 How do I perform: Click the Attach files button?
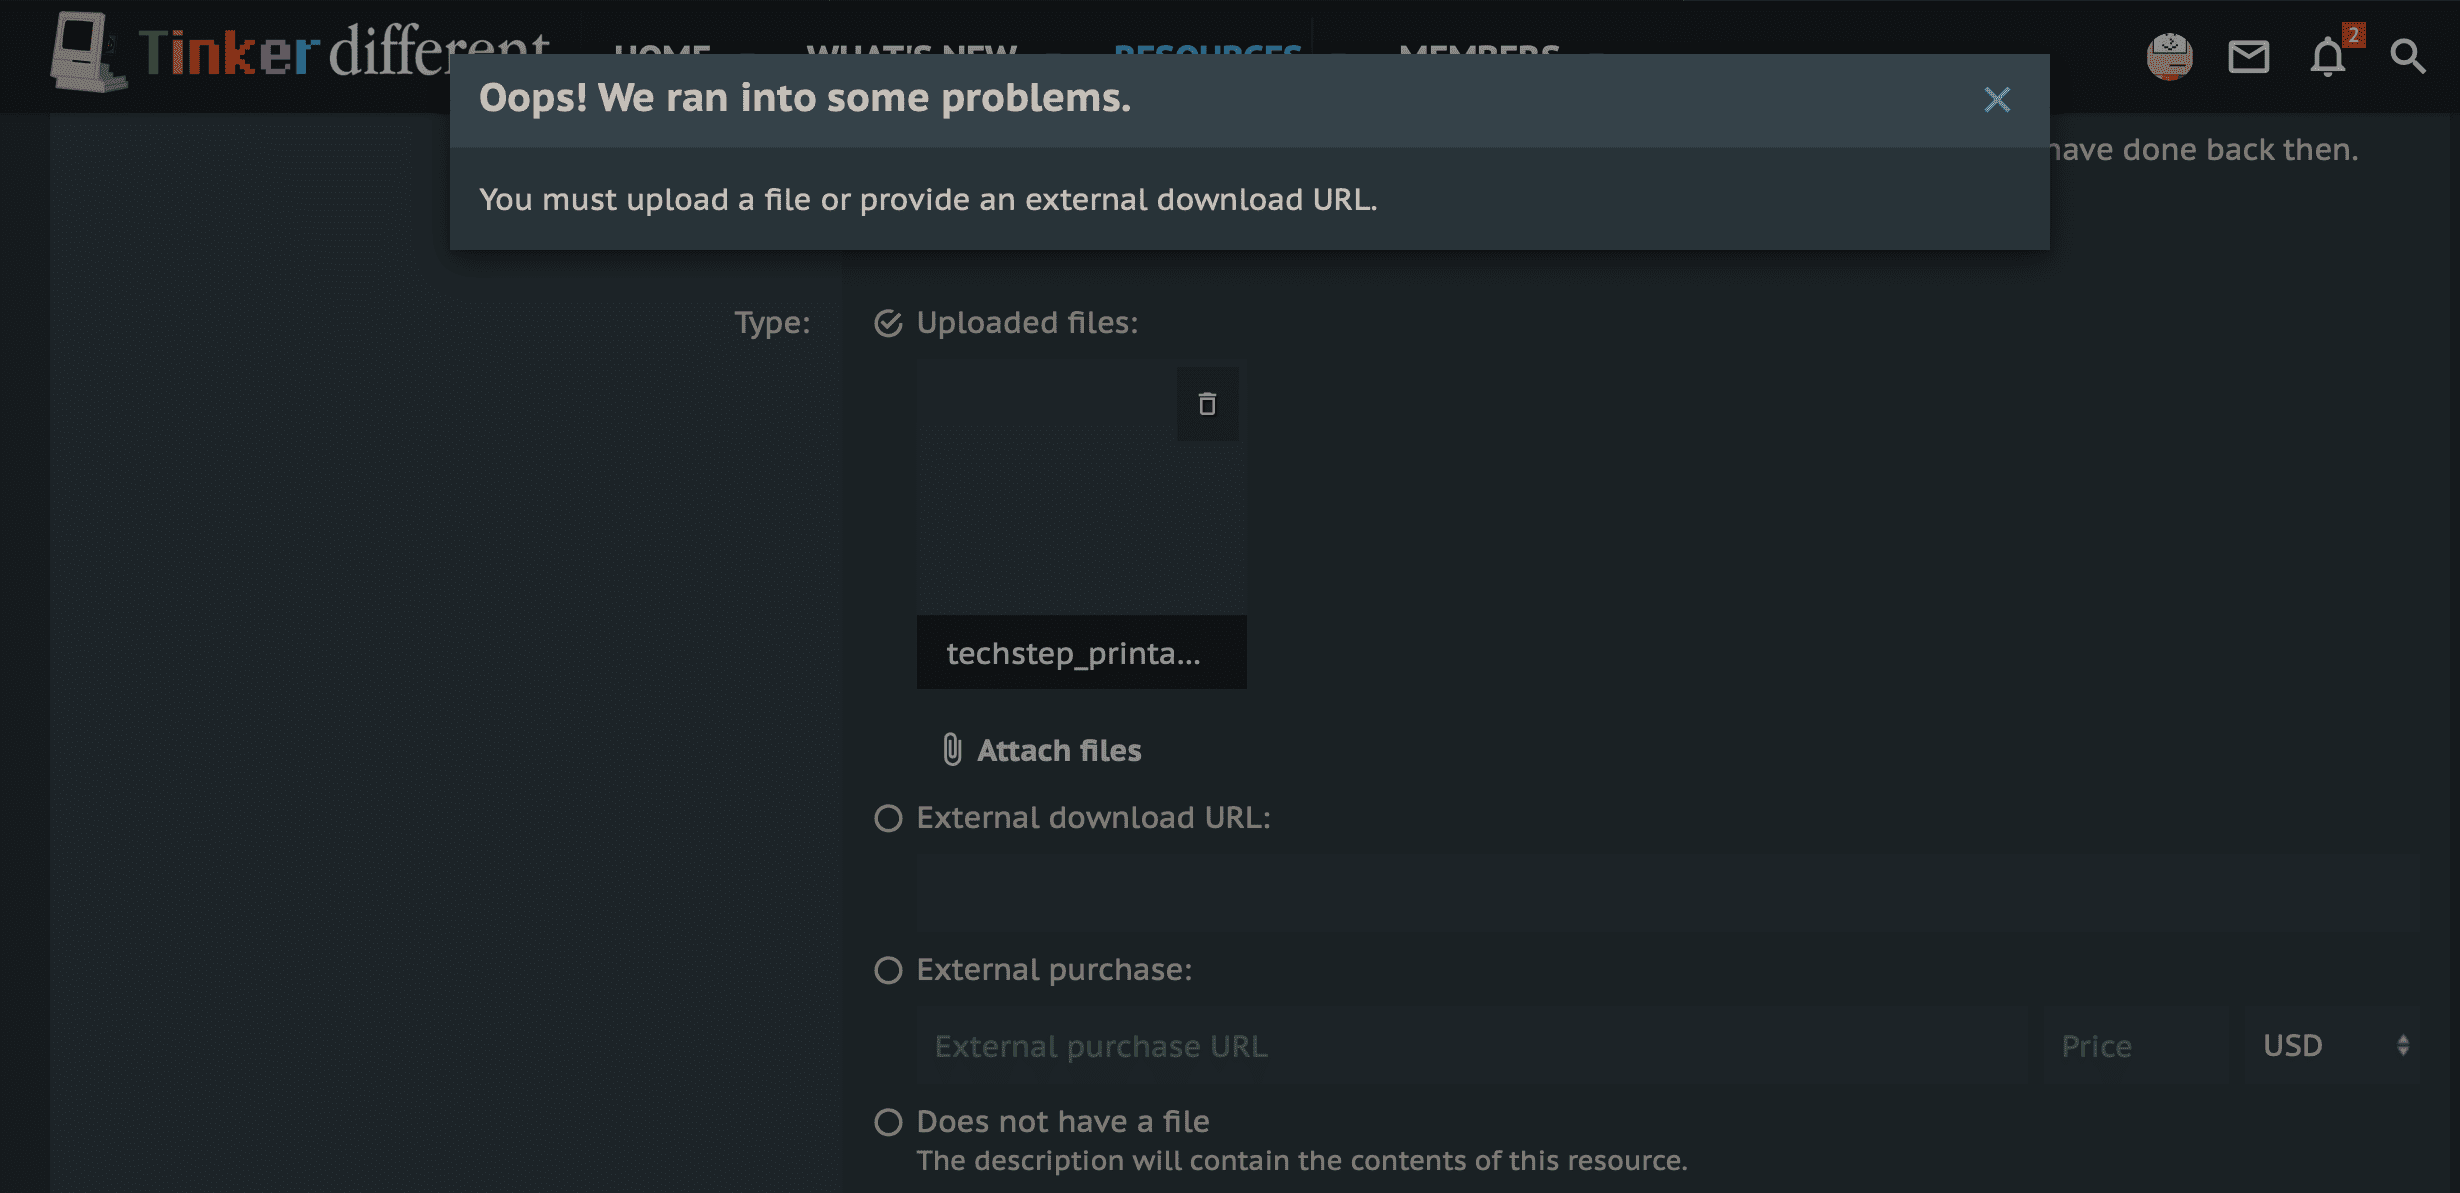(1058, 750)
